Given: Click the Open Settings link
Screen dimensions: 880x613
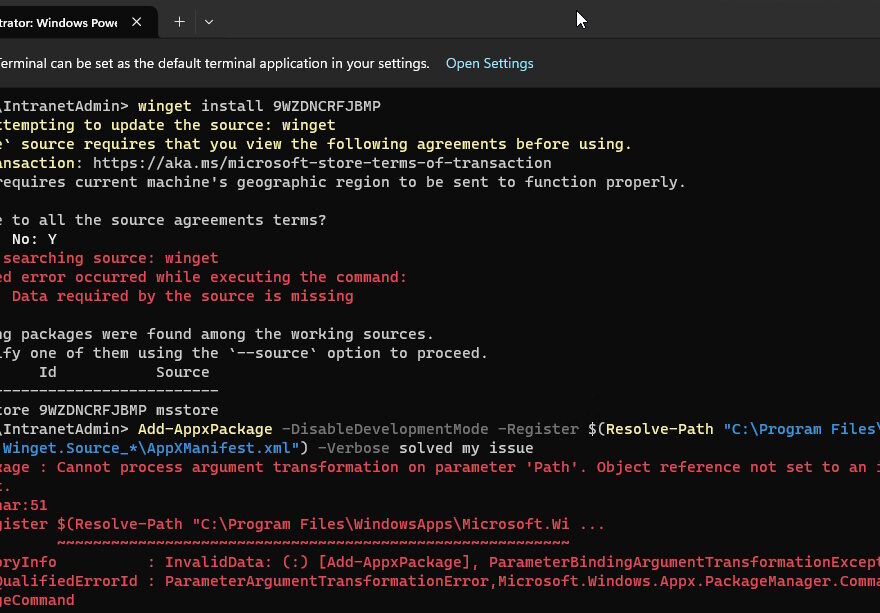Looking at the screenshot, I should click(489, 63).
